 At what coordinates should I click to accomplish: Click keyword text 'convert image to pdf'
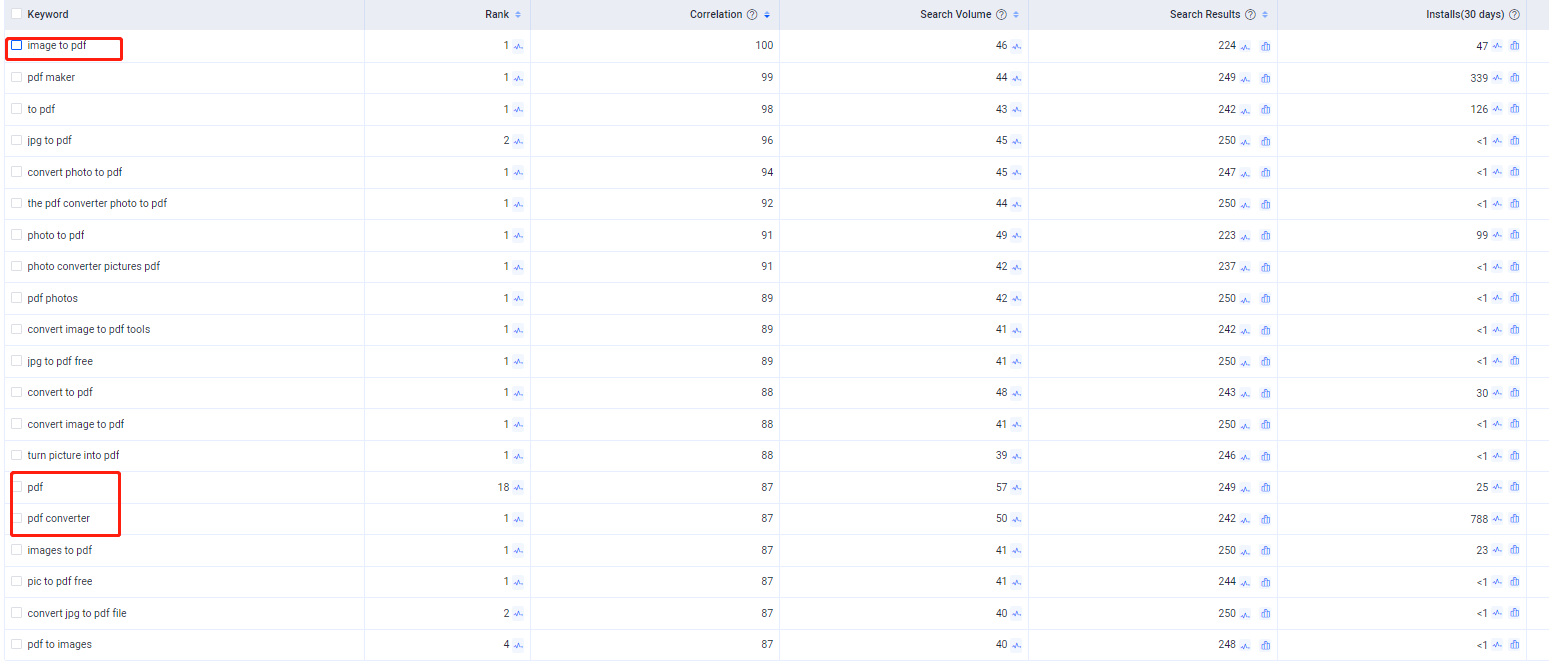(x=76, y=425)
